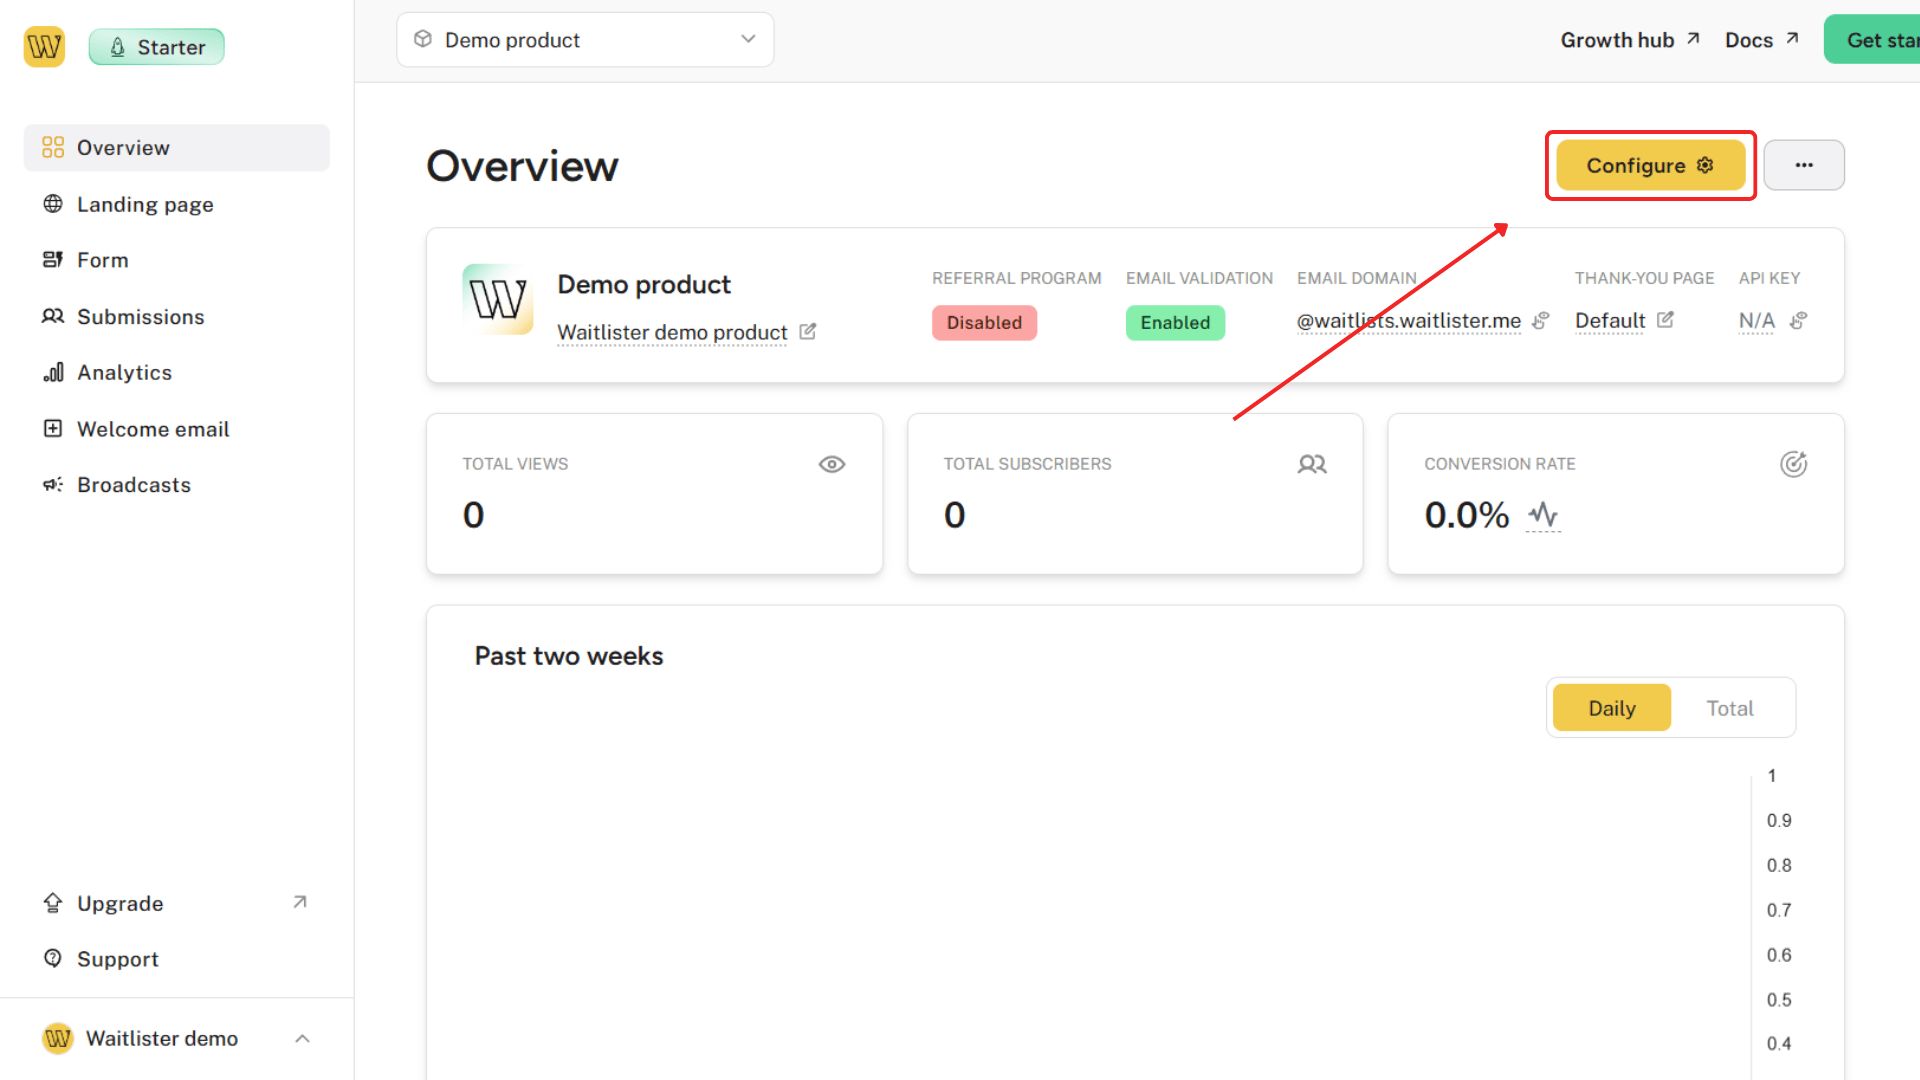Go to Landing page section
Screen dimensions: 1920x1080
point(177,204)
